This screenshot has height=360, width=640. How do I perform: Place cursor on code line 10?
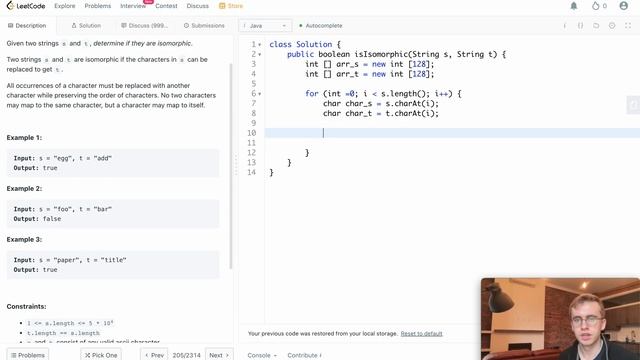452,133
